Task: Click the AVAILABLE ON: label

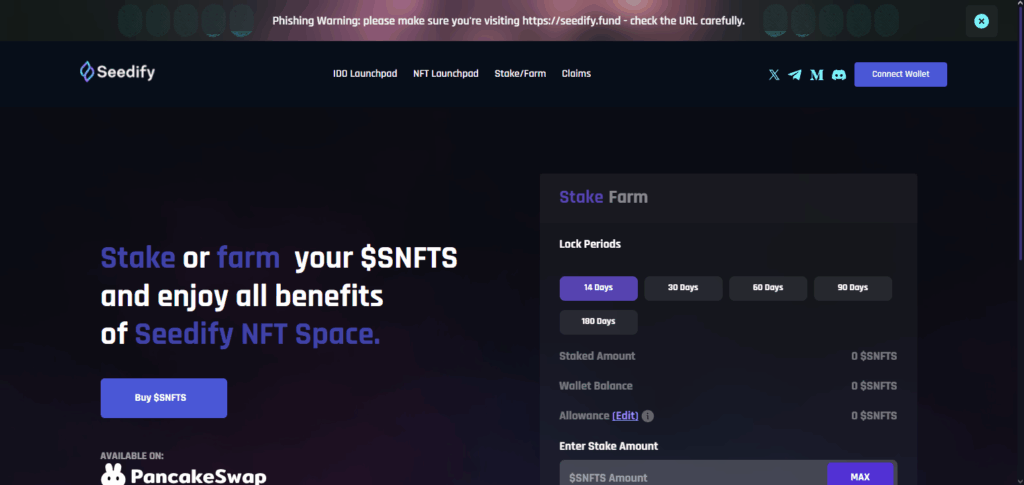Action: click(133, 456)
